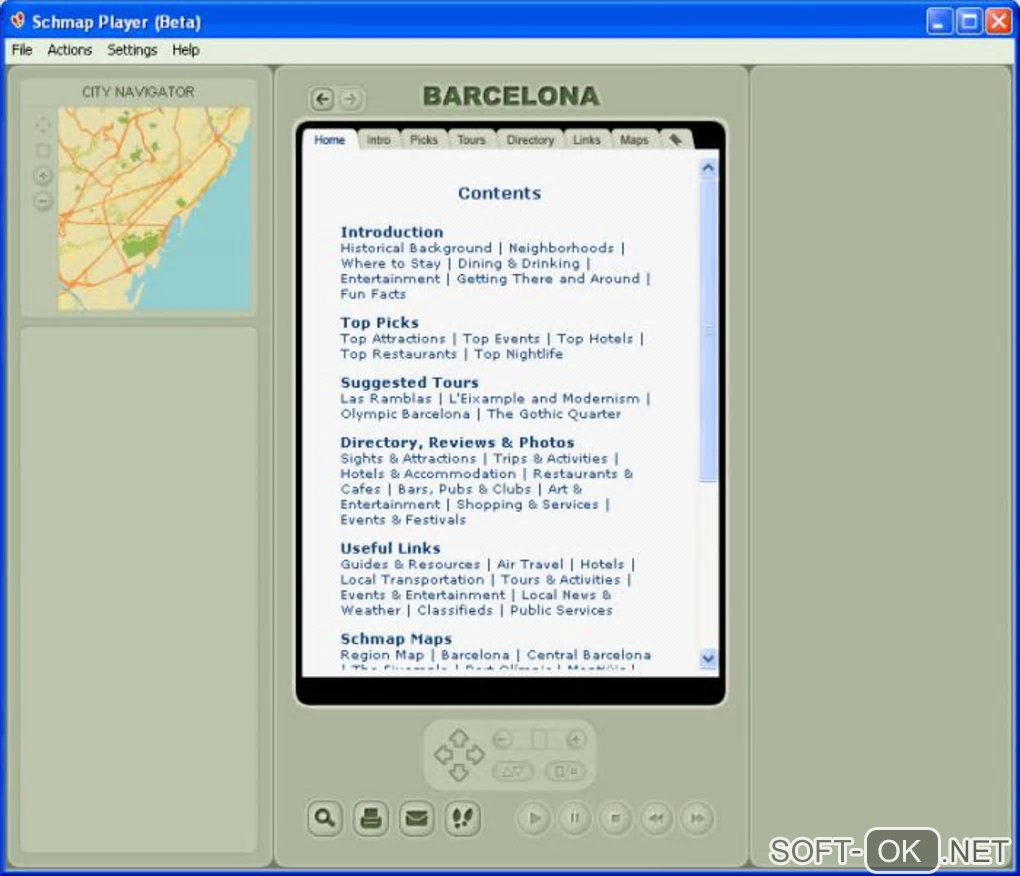This screenshot has width=1020, height=876.
Task: Click the vertical scrollbar thumb
Action: tap(708, 330)
